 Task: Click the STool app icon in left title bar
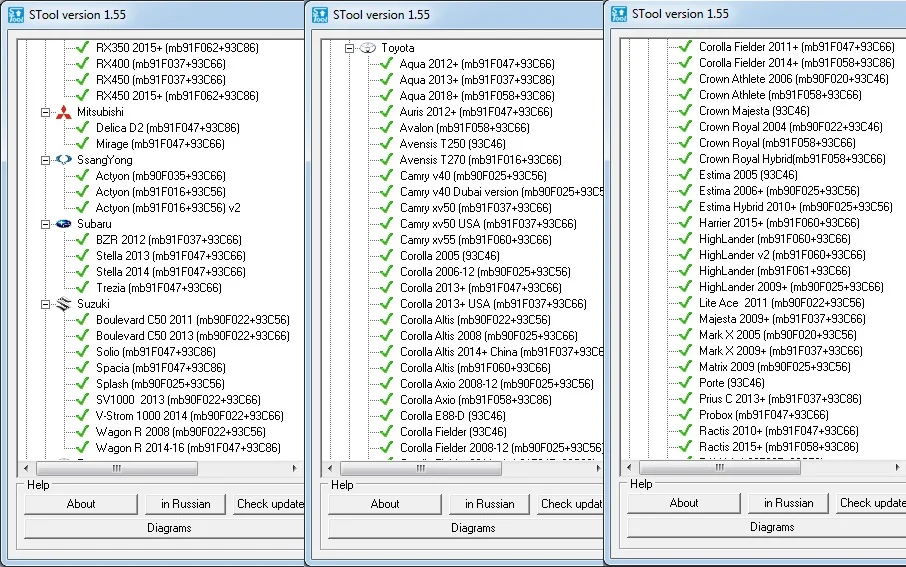click(16, 15)
